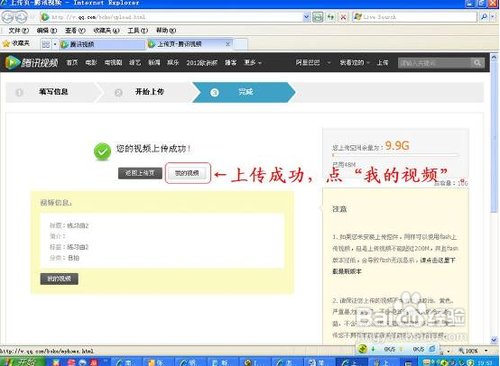This screenshot has width=500, height=366.
Task: Click the 我的视频 button beside the arrow
Action: pos(187,173)
